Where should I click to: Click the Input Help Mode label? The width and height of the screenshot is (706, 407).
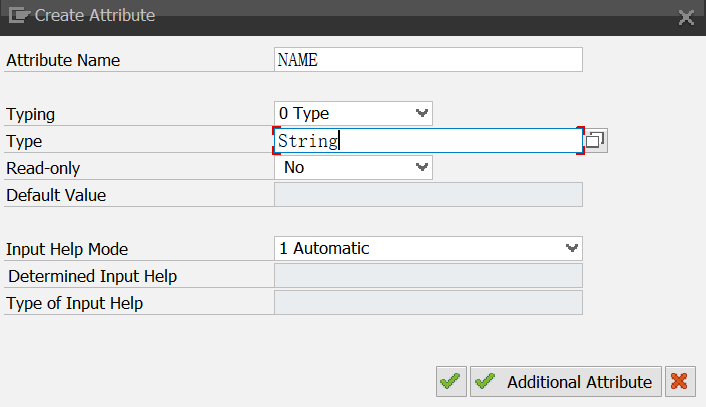pos(67,249)
